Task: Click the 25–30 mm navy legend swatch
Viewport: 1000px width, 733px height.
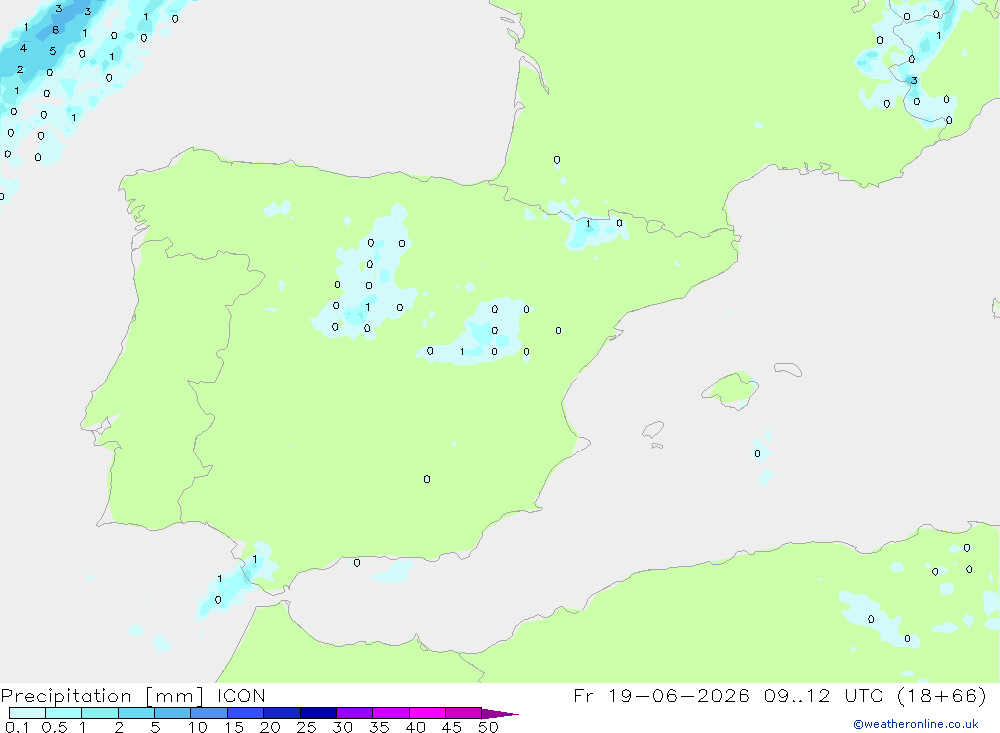Action: pyautogui.click(x=318, y=713)
